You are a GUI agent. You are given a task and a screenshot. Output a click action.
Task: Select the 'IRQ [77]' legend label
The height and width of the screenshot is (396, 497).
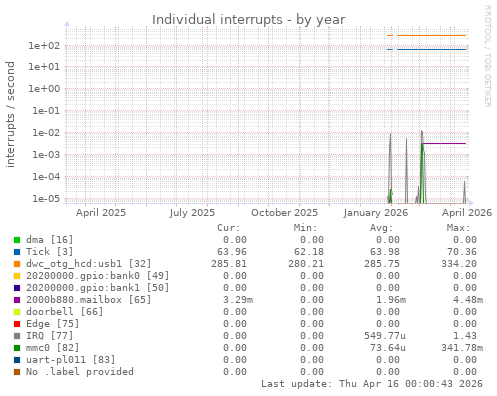tap(49, 336)
